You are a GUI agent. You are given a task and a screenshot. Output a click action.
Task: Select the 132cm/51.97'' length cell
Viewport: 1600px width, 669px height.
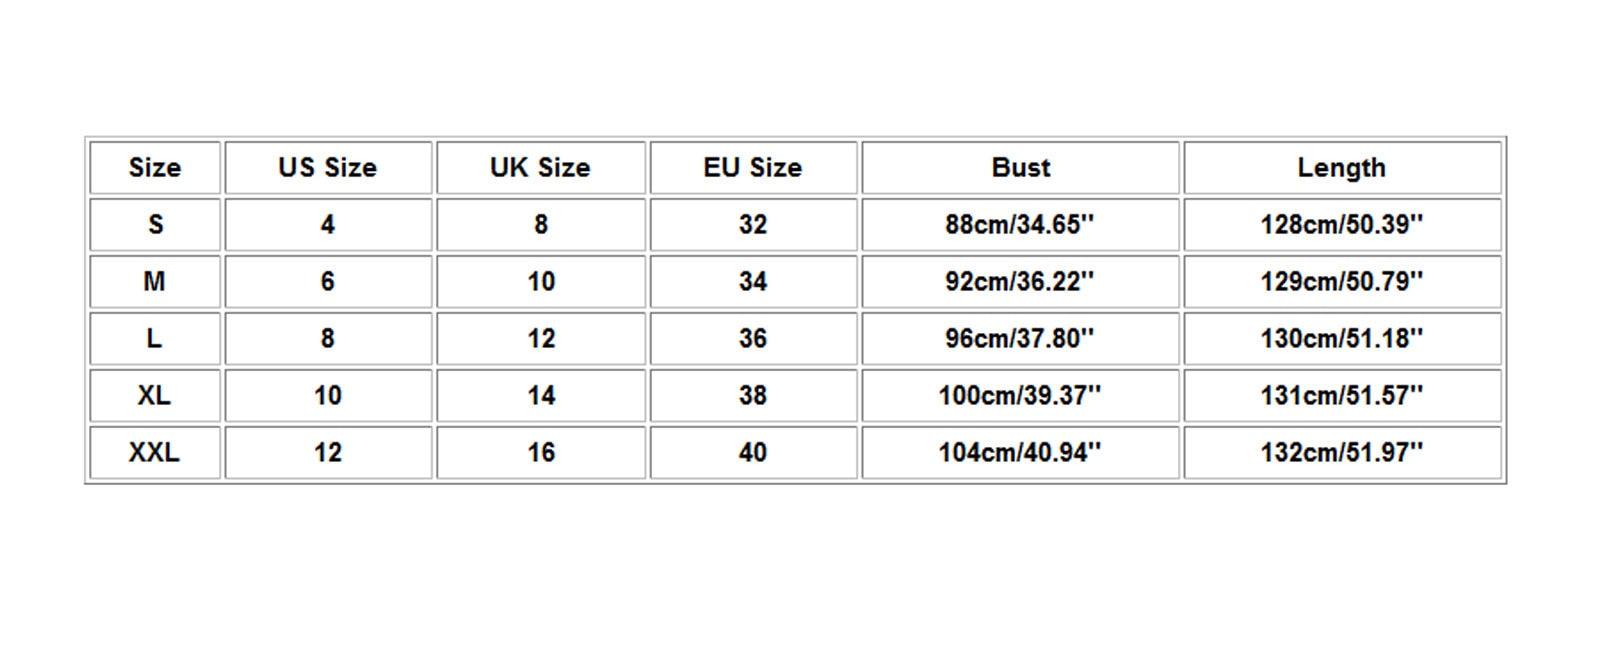coord(1342,452)
